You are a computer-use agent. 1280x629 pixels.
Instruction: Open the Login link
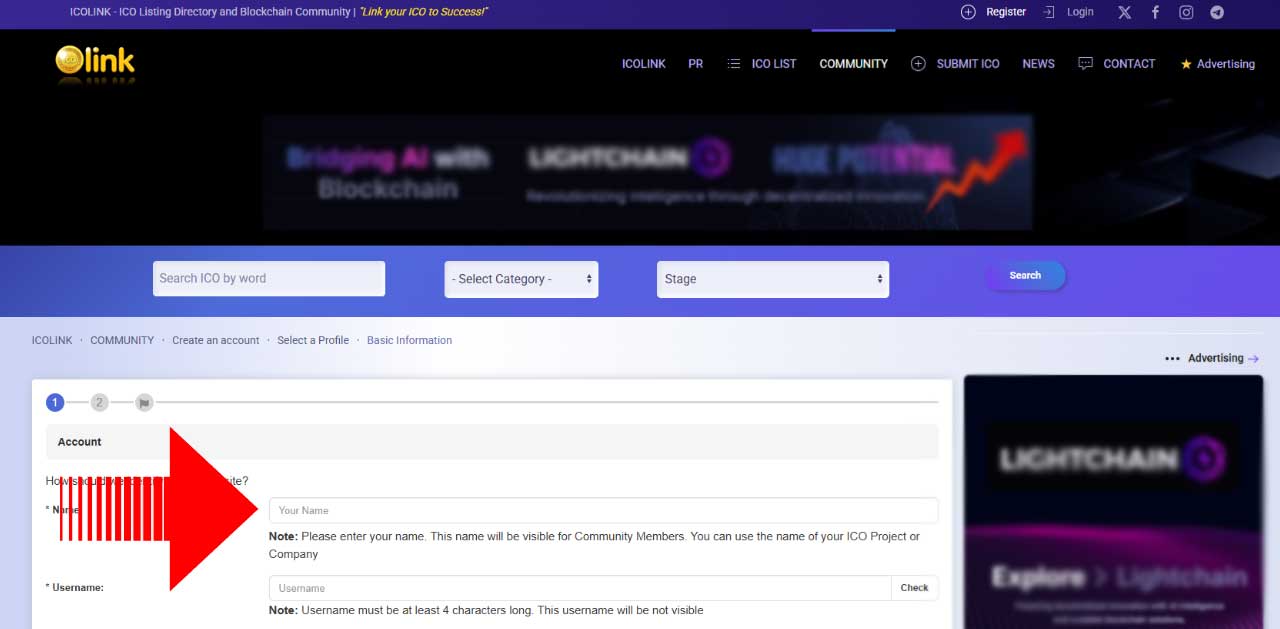(x=1080, y=12)
